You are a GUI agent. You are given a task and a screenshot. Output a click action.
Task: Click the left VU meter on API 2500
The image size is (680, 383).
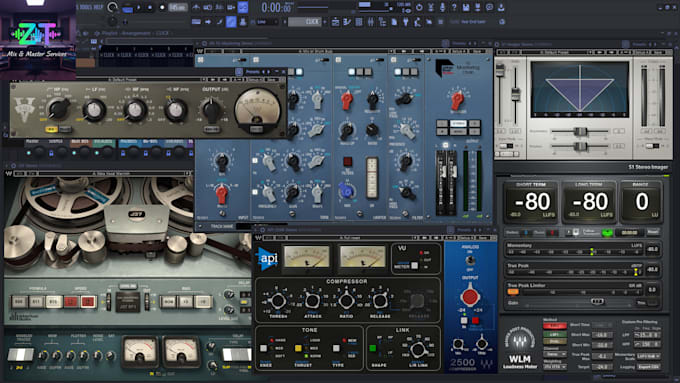[307, 257]
